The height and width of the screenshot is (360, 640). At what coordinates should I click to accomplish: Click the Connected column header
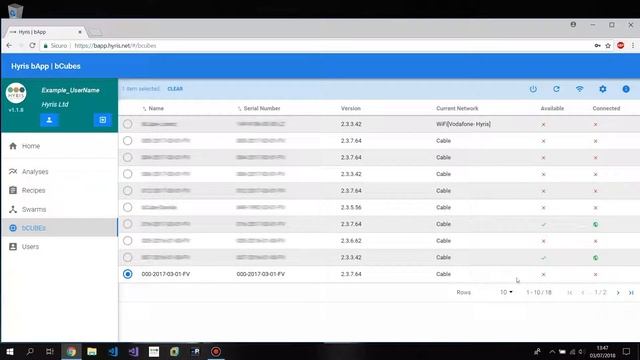tap(606, 109)
